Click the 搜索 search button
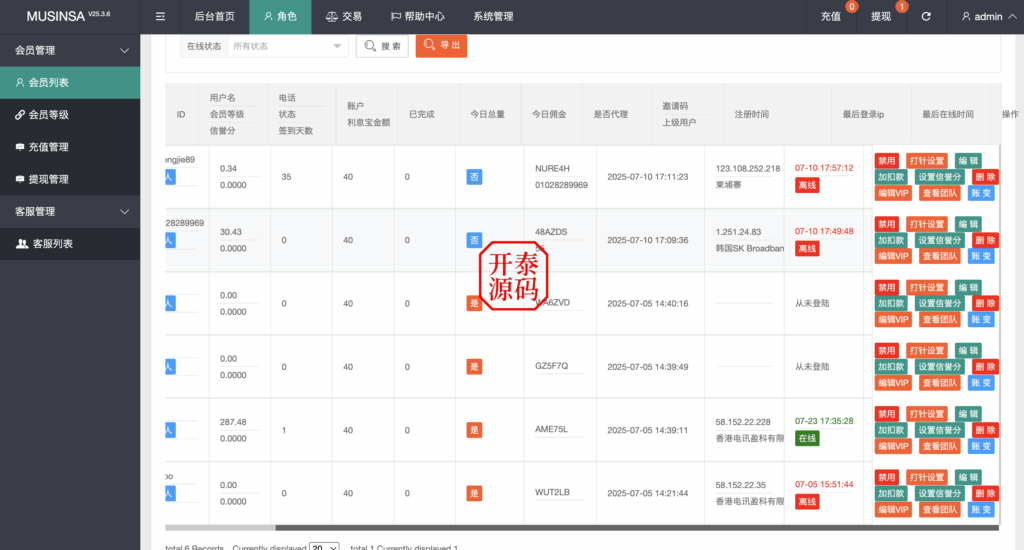The image size is (1024, 550). pyautogui.click(x=382, y=46)
